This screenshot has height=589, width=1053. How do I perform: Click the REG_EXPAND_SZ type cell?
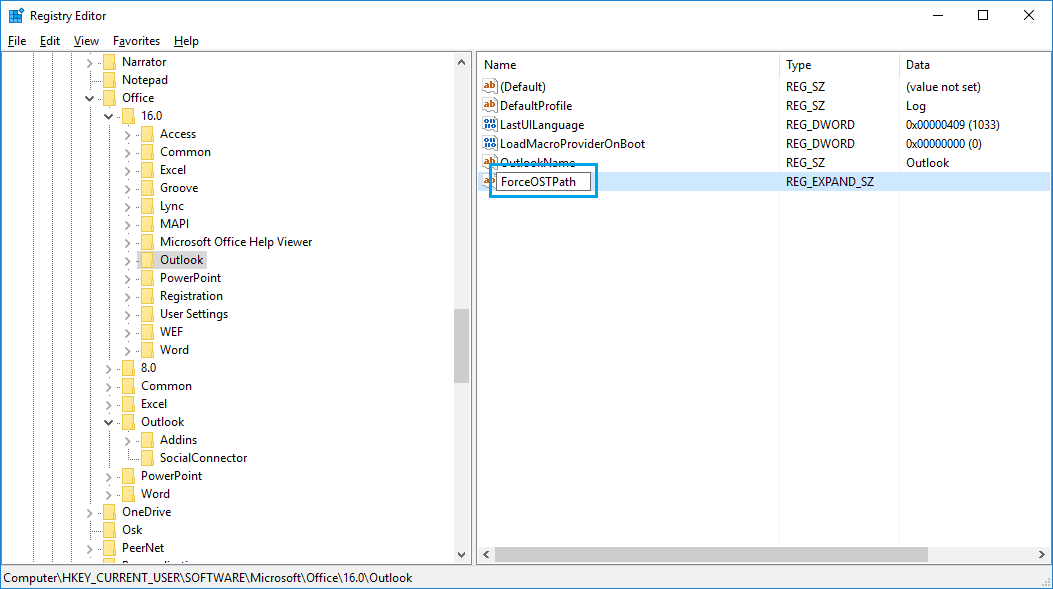(x=830, y=182)
